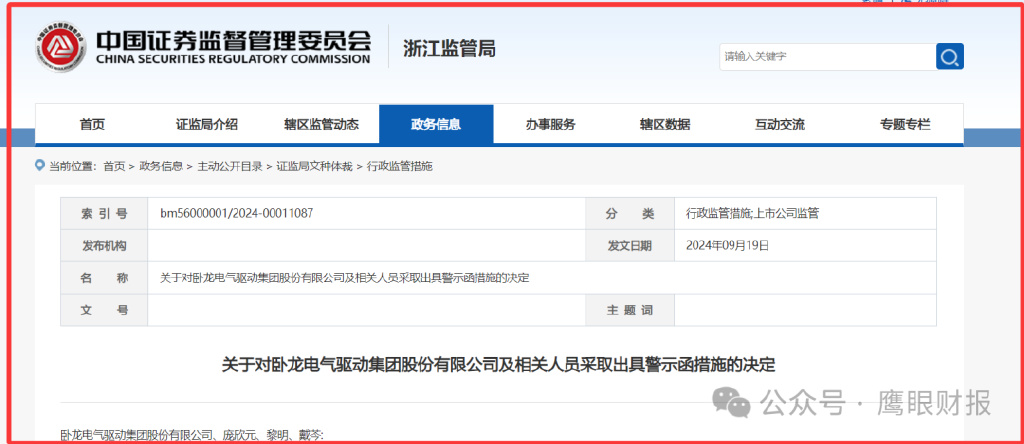Click addressee line 卧龙电气驱动集团股份有限公司、庞欣元、黎明、戴芩
Viewport: 1024px width, 444px height.
[x=192, y=435]
